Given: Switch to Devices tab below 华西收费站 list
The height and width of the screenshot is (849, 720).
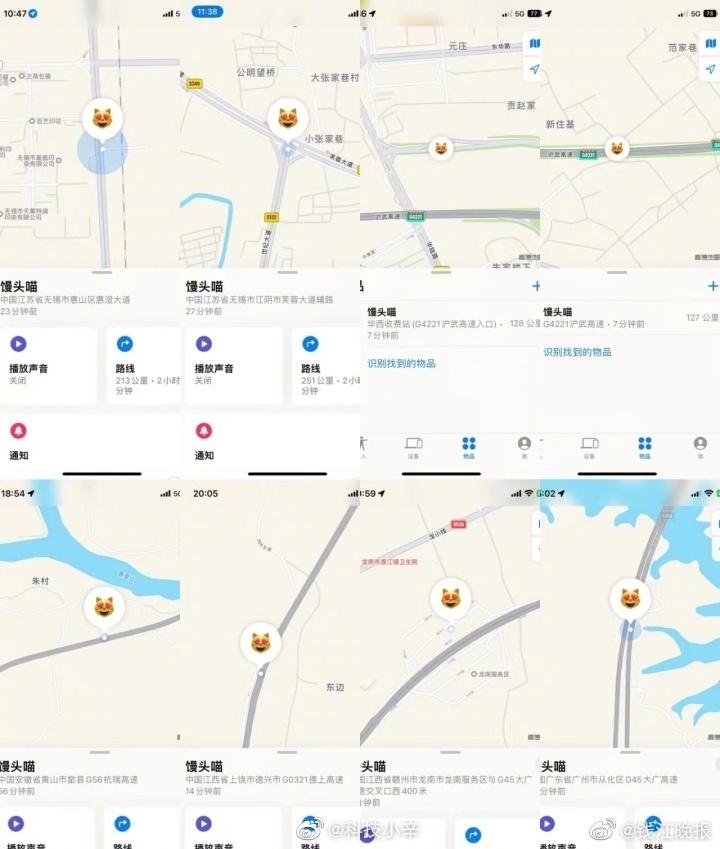Looking at the screenshot, I should (x=414, y=448).
